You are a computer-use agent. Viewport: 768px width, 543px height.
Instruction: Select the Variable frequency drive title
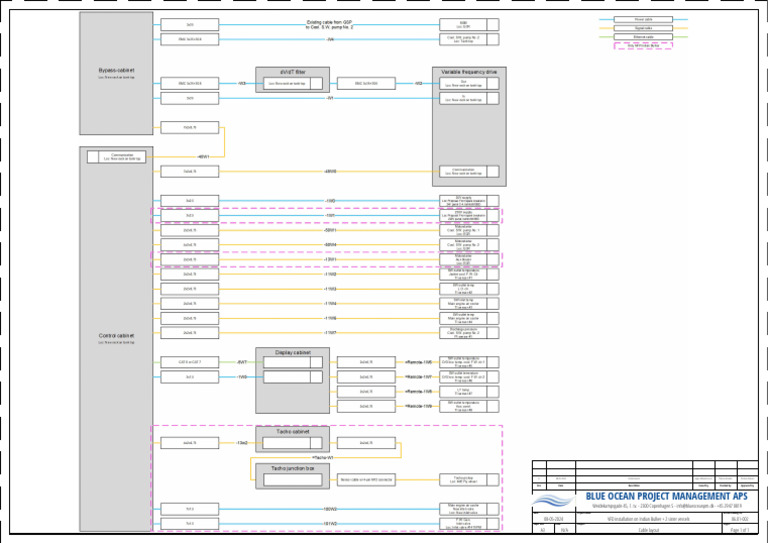pyautogui.click(x=469, y=72)
